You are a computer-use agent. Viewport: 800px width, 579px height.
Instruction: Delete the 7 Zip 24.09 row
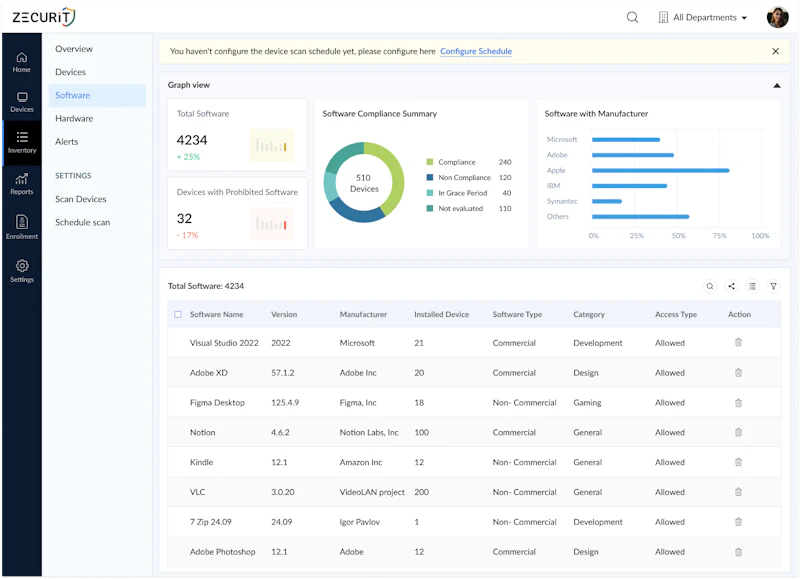(x=738, y=522)
